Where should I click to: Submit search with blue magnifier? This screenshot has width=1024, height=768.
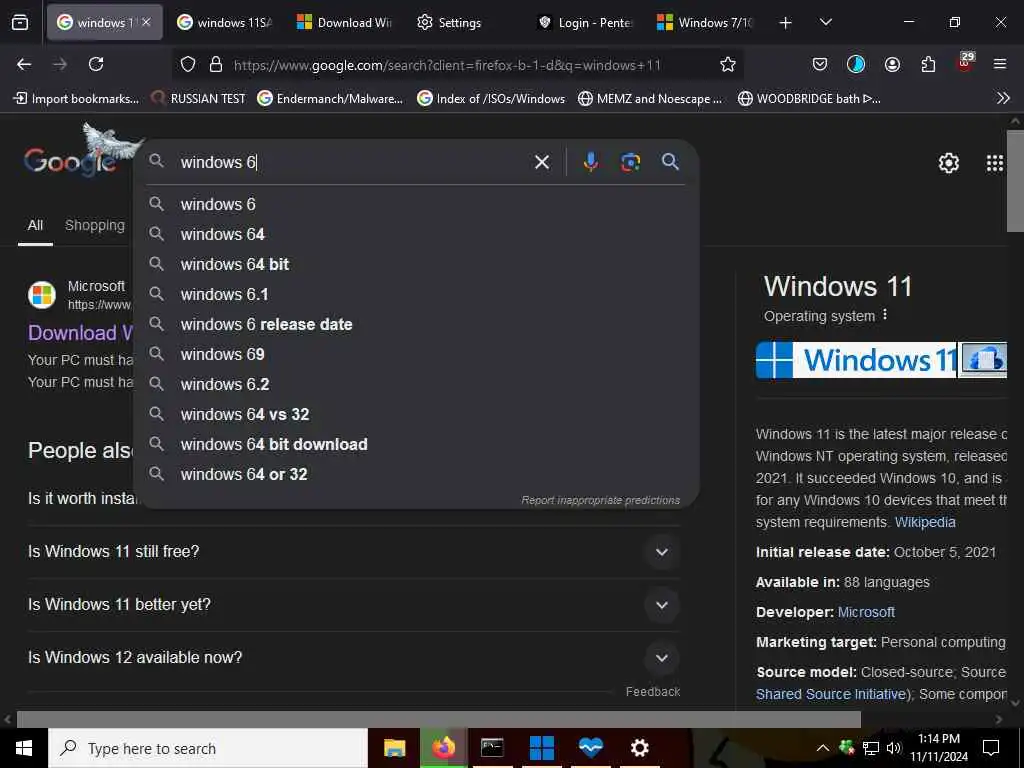(670, 161)
